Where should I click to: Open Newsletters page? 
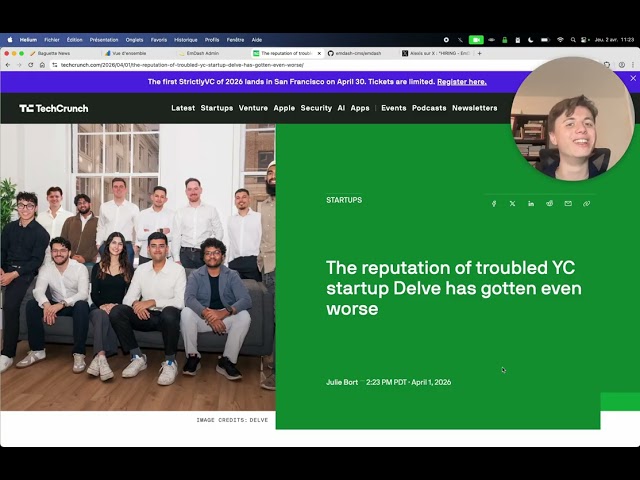coord(475,108)
